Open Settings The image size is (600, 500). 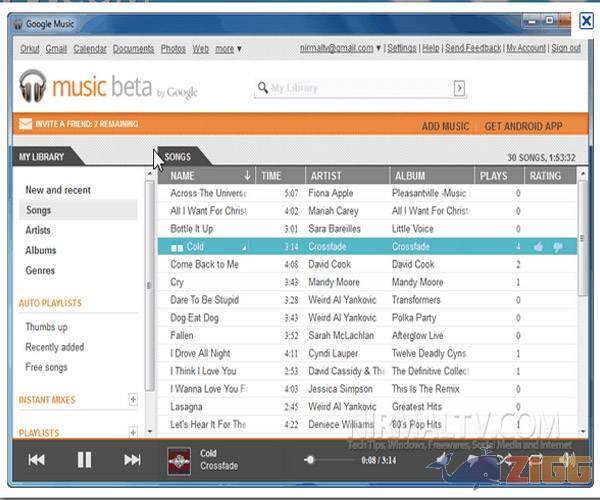coord(402,48)
